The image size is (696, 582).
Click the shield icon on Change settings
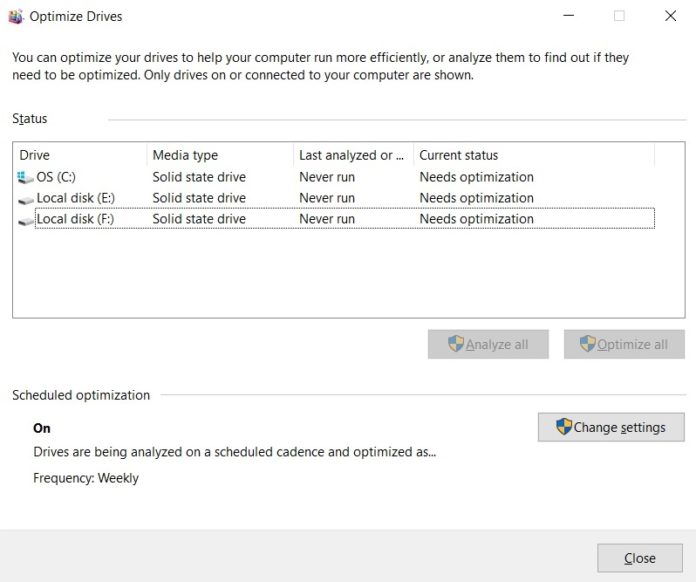(564, 427)
